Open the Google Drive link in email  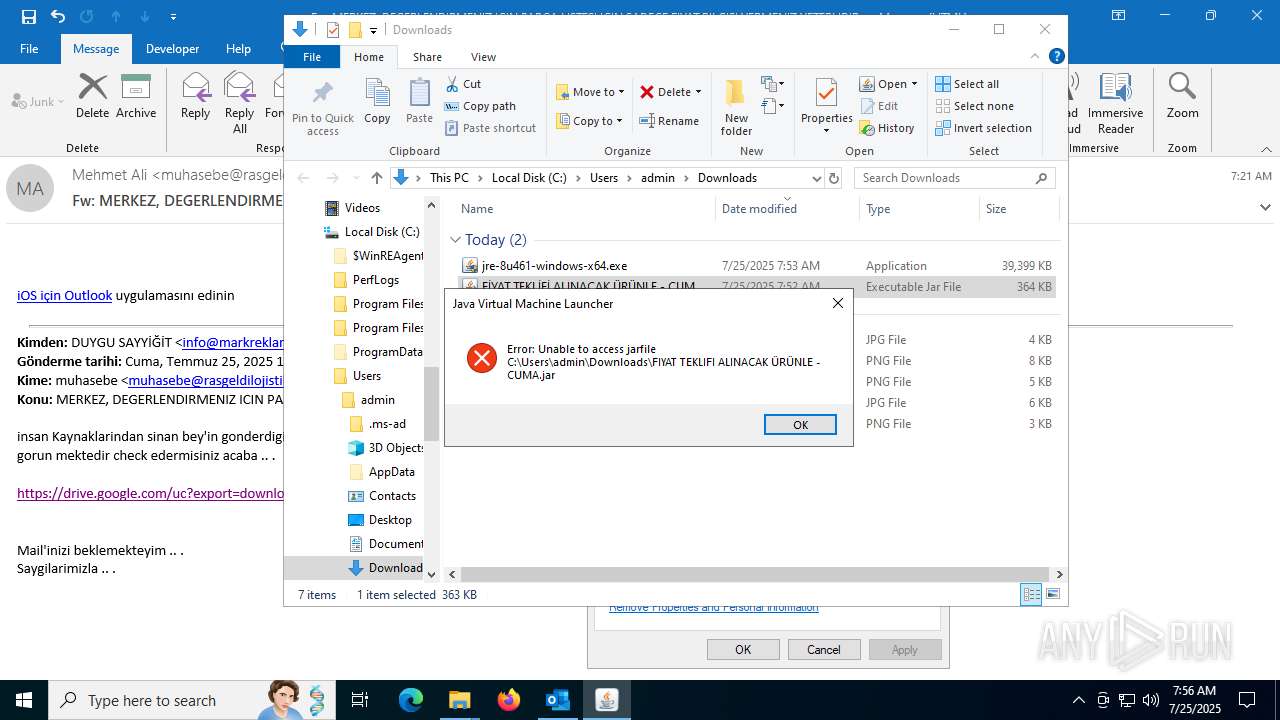[150, 493]
